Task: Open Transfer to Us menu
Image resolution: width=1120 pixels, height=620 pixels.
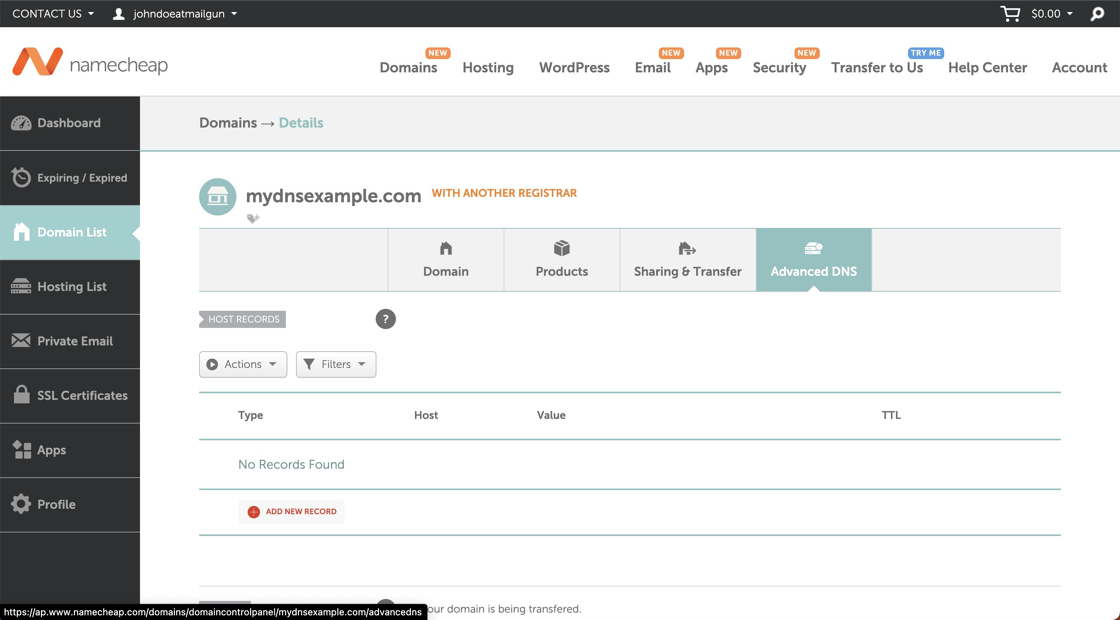Action: pos(877,67)
